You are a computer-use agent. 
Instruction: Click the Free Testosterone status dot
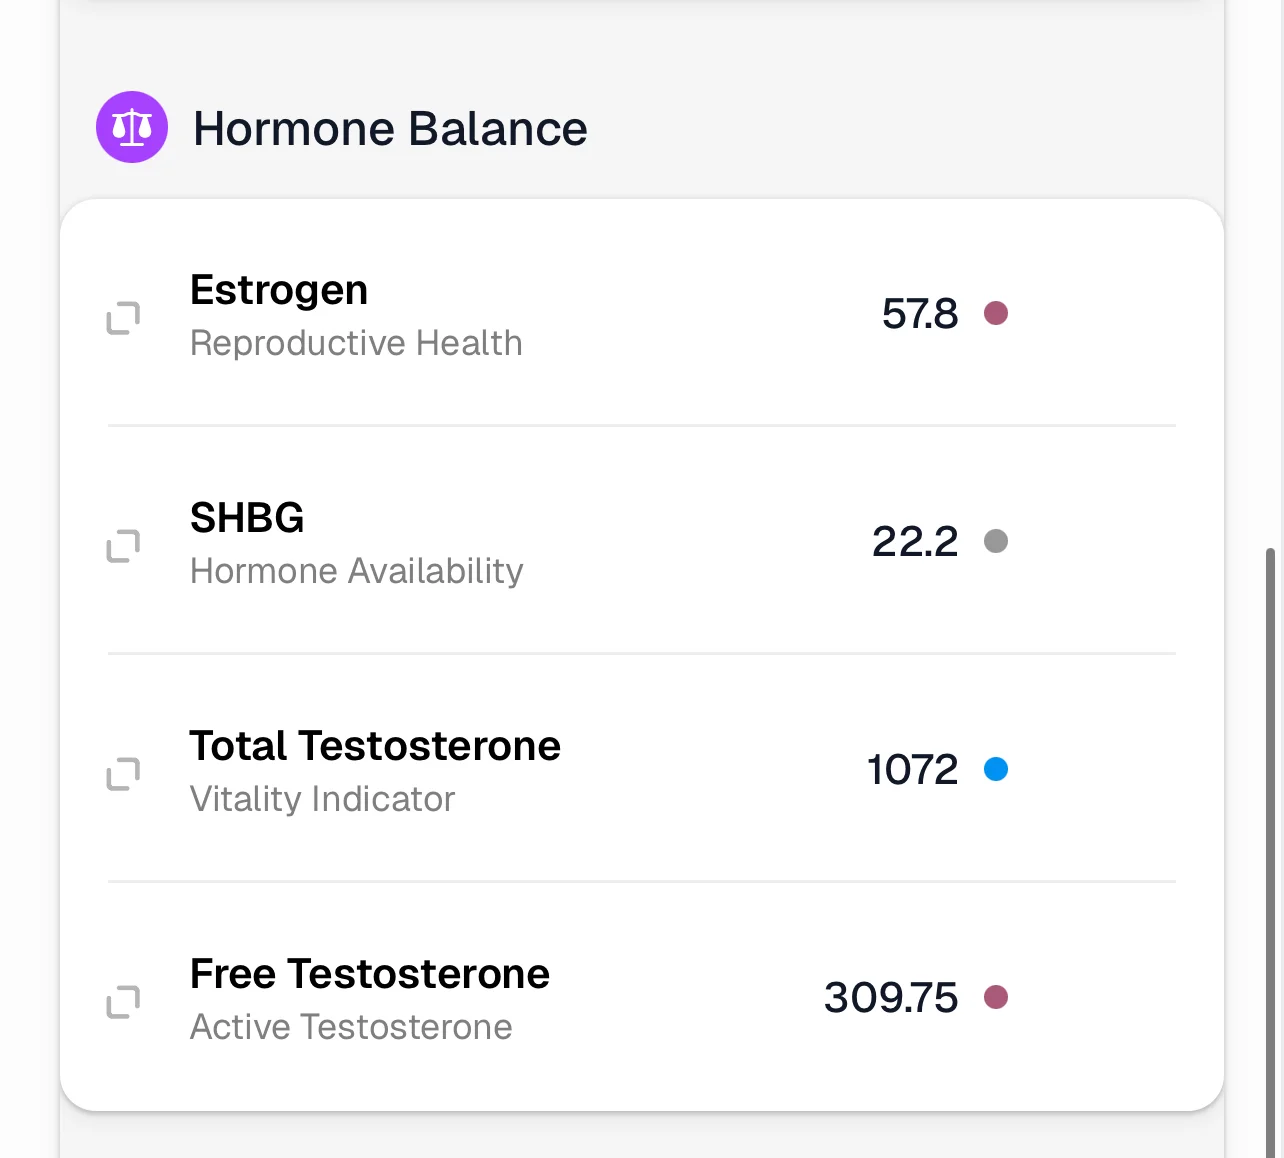click(x=996, y=998)
